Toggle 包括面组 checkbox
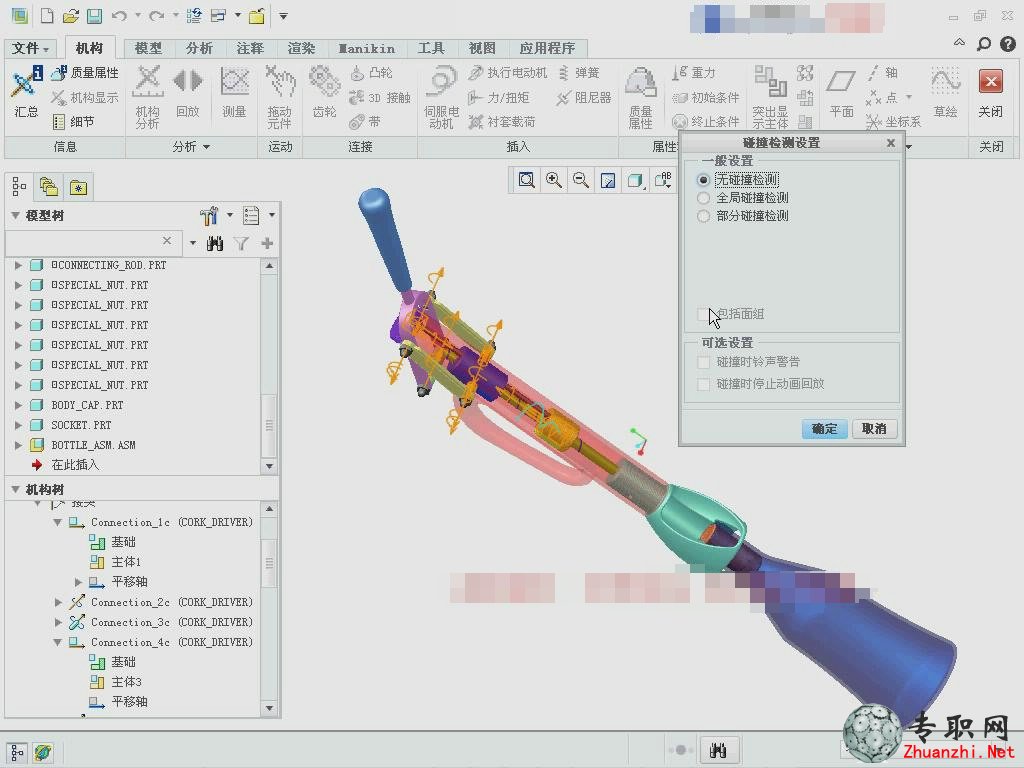 (x=703, y=314)
